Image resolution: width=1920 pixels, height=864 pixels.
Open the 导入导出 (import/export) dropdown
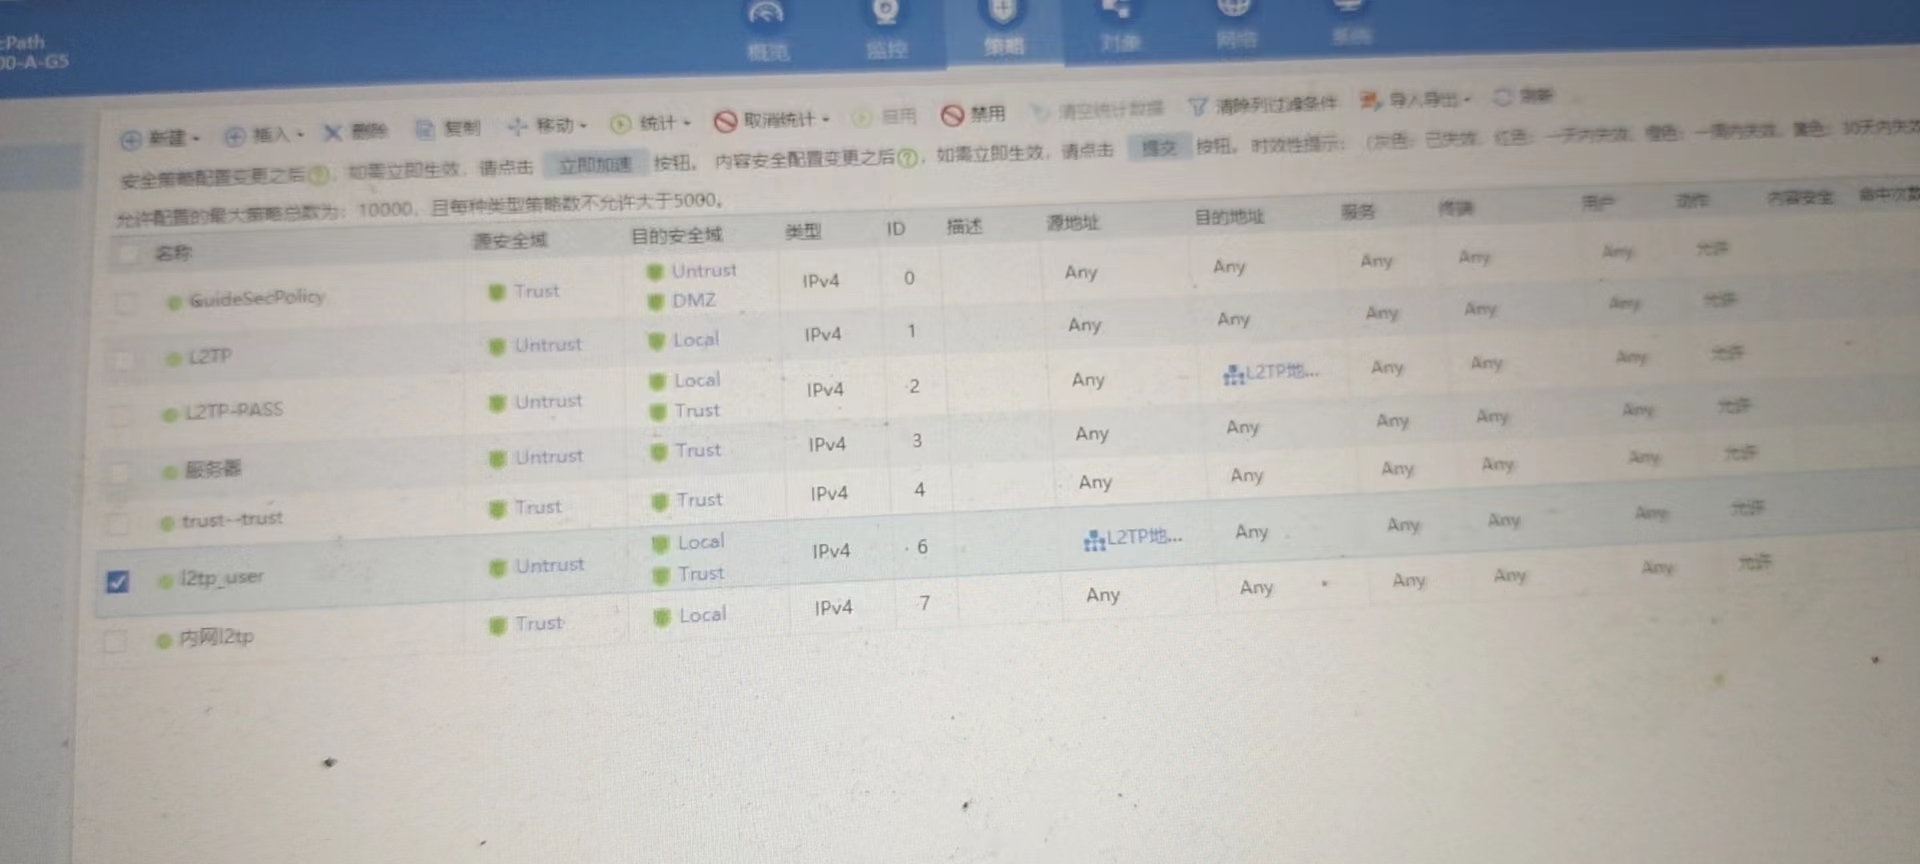[1415, 100]
